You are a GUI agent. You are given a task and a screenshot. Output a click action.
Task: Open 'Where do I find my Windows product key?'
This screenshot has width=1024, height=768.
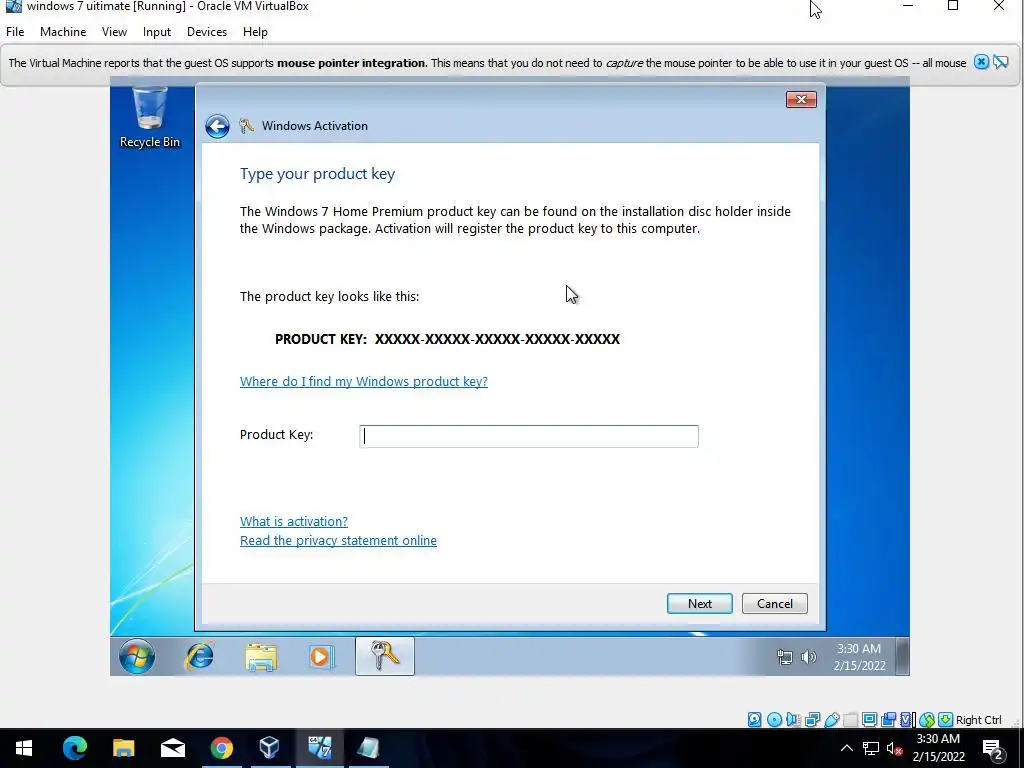coord(364,381)
